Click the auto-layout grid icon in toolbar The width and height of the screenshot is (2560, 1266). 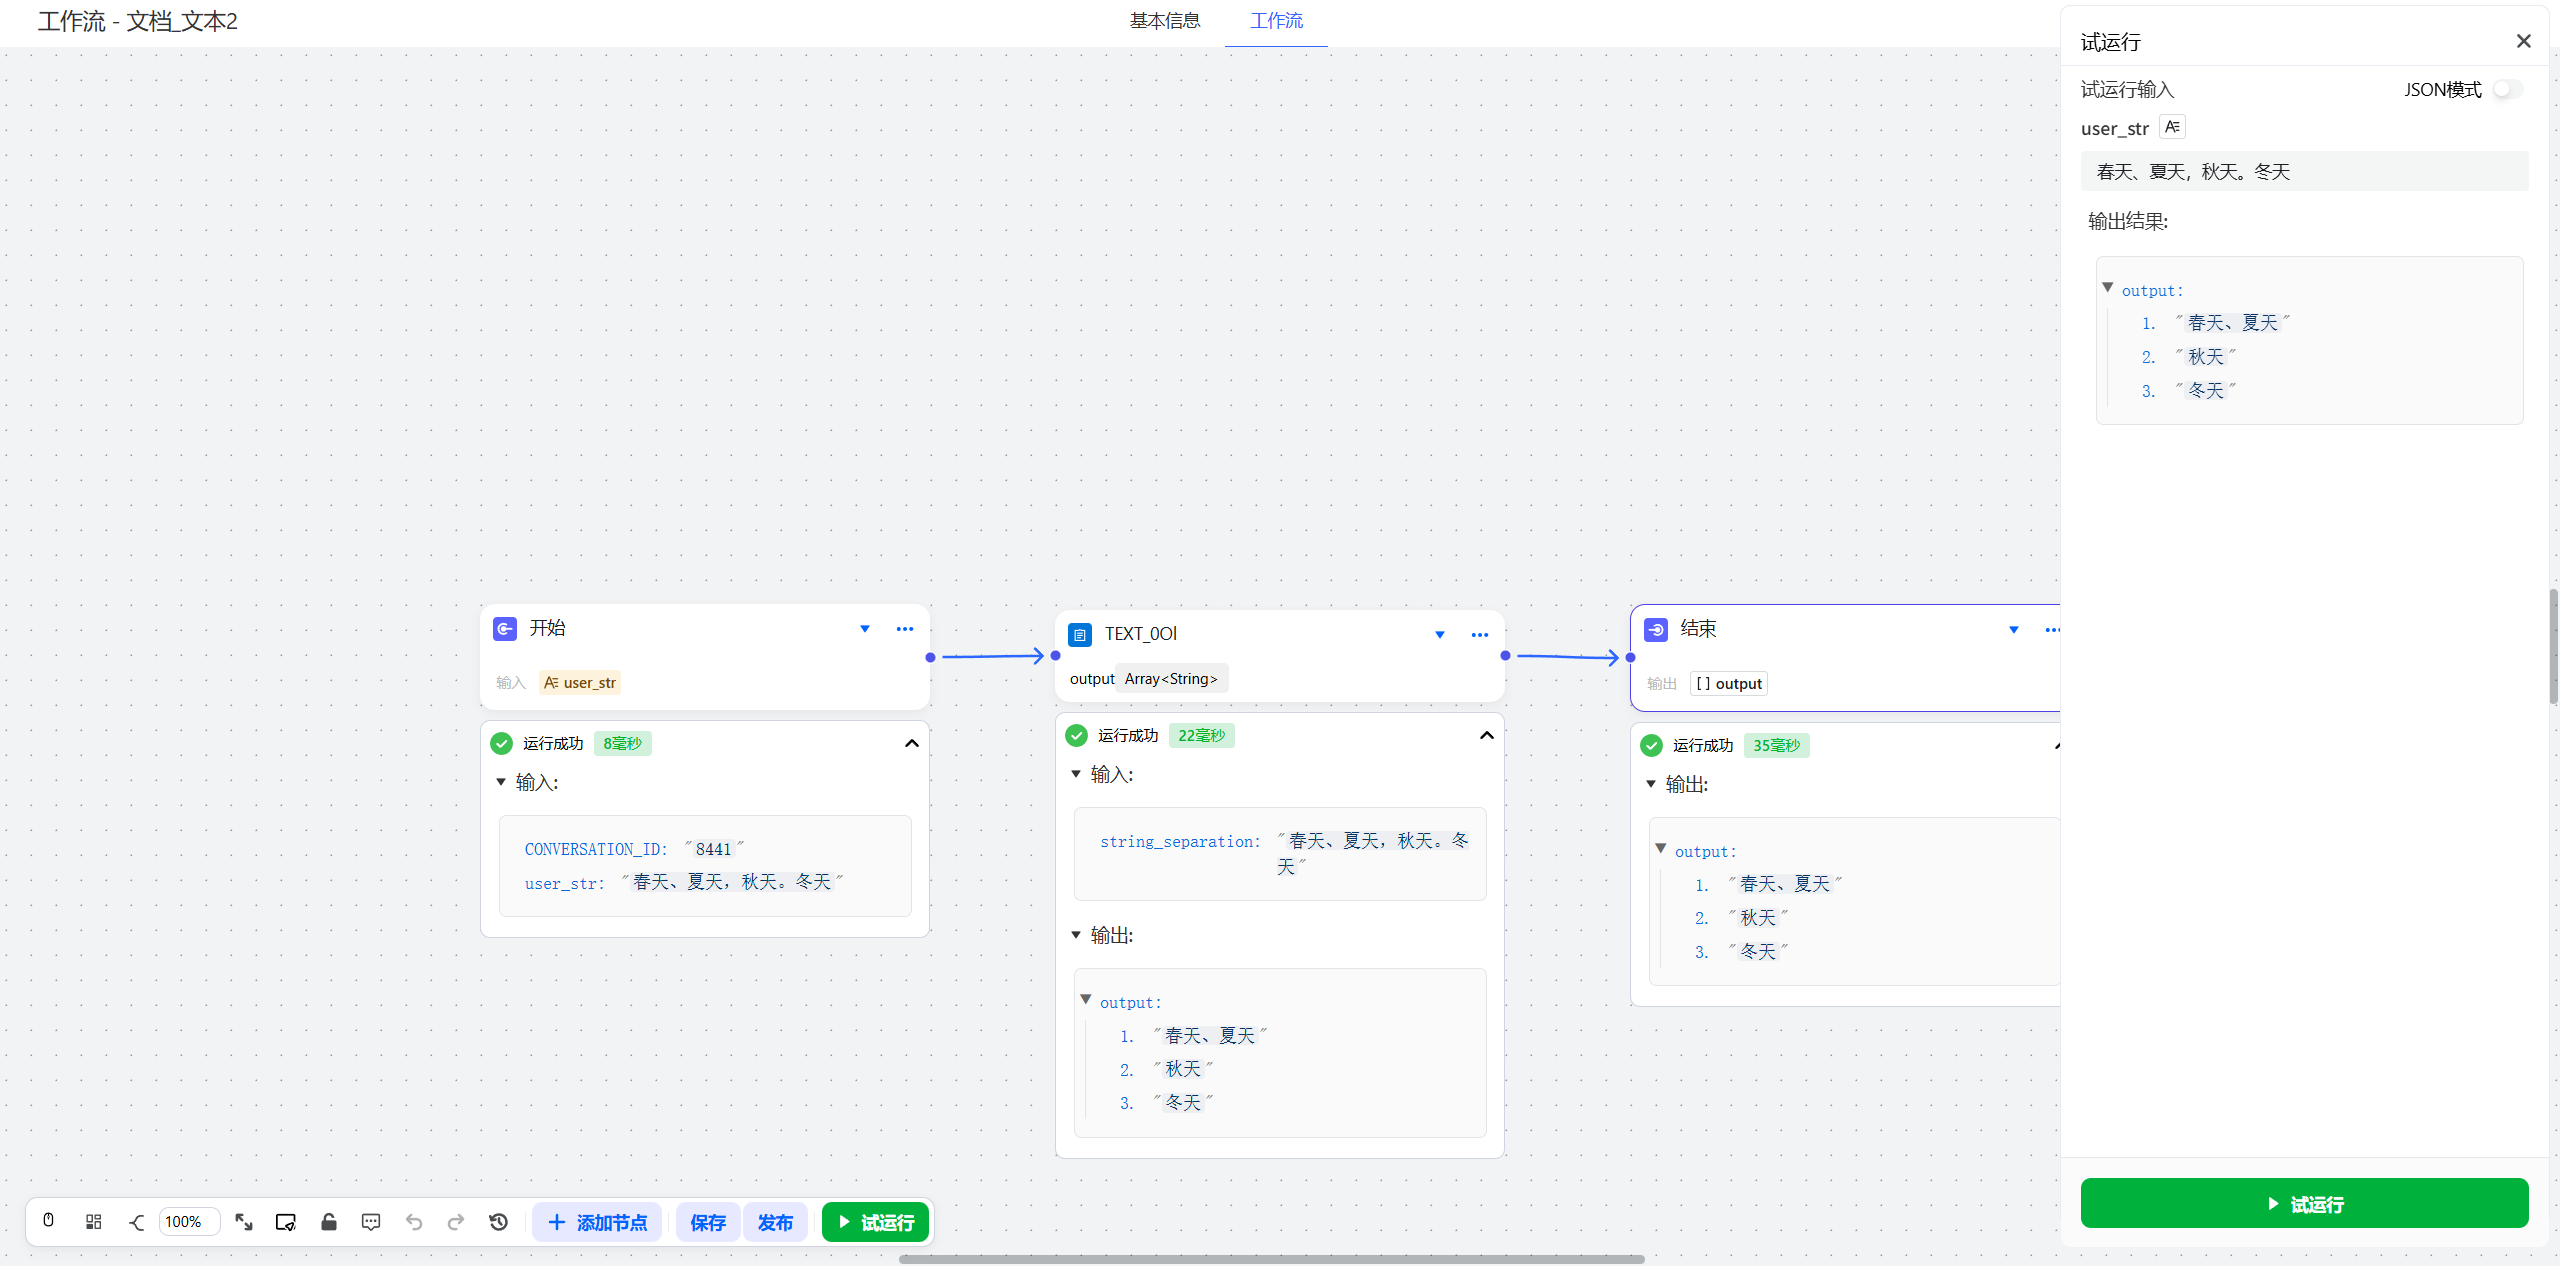(x=94, y=1221)
